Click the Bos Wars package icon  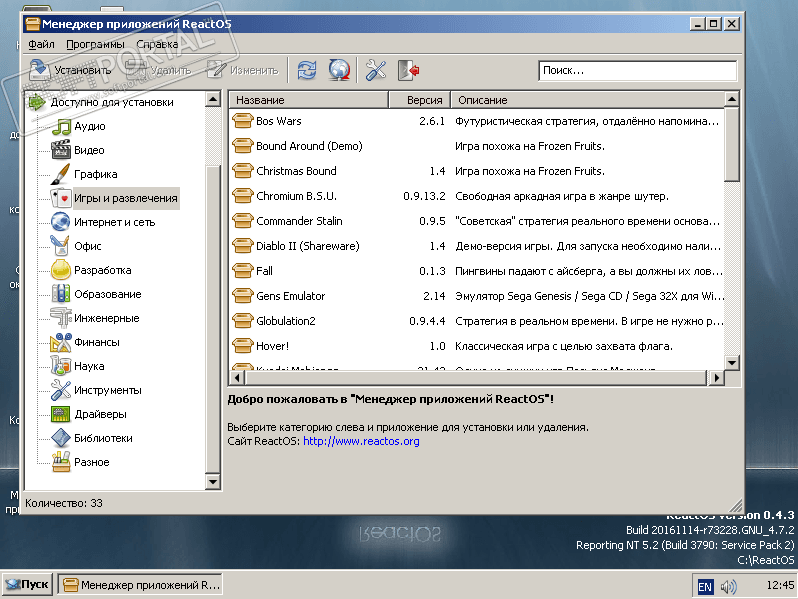pyautogui.click(x=243, y=121)
